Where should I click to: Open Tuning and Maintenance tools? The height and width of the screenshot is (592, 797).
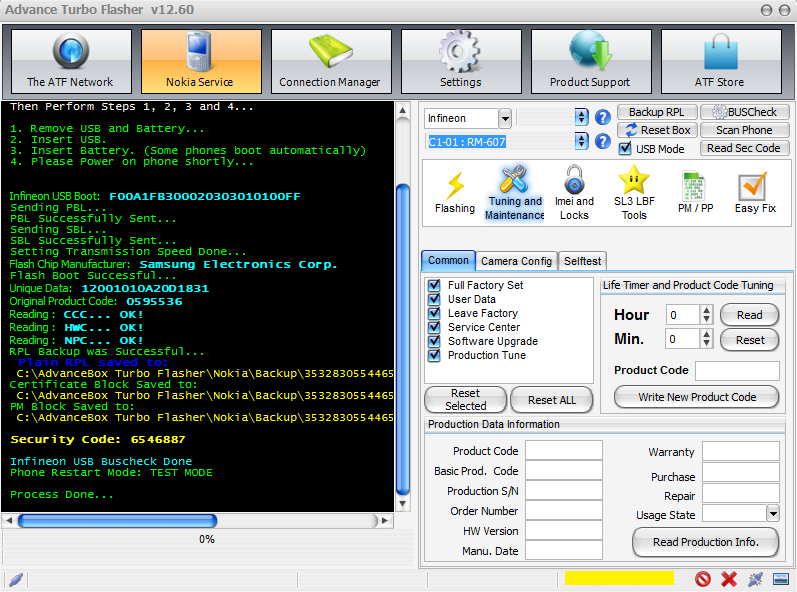coord(514,193)
